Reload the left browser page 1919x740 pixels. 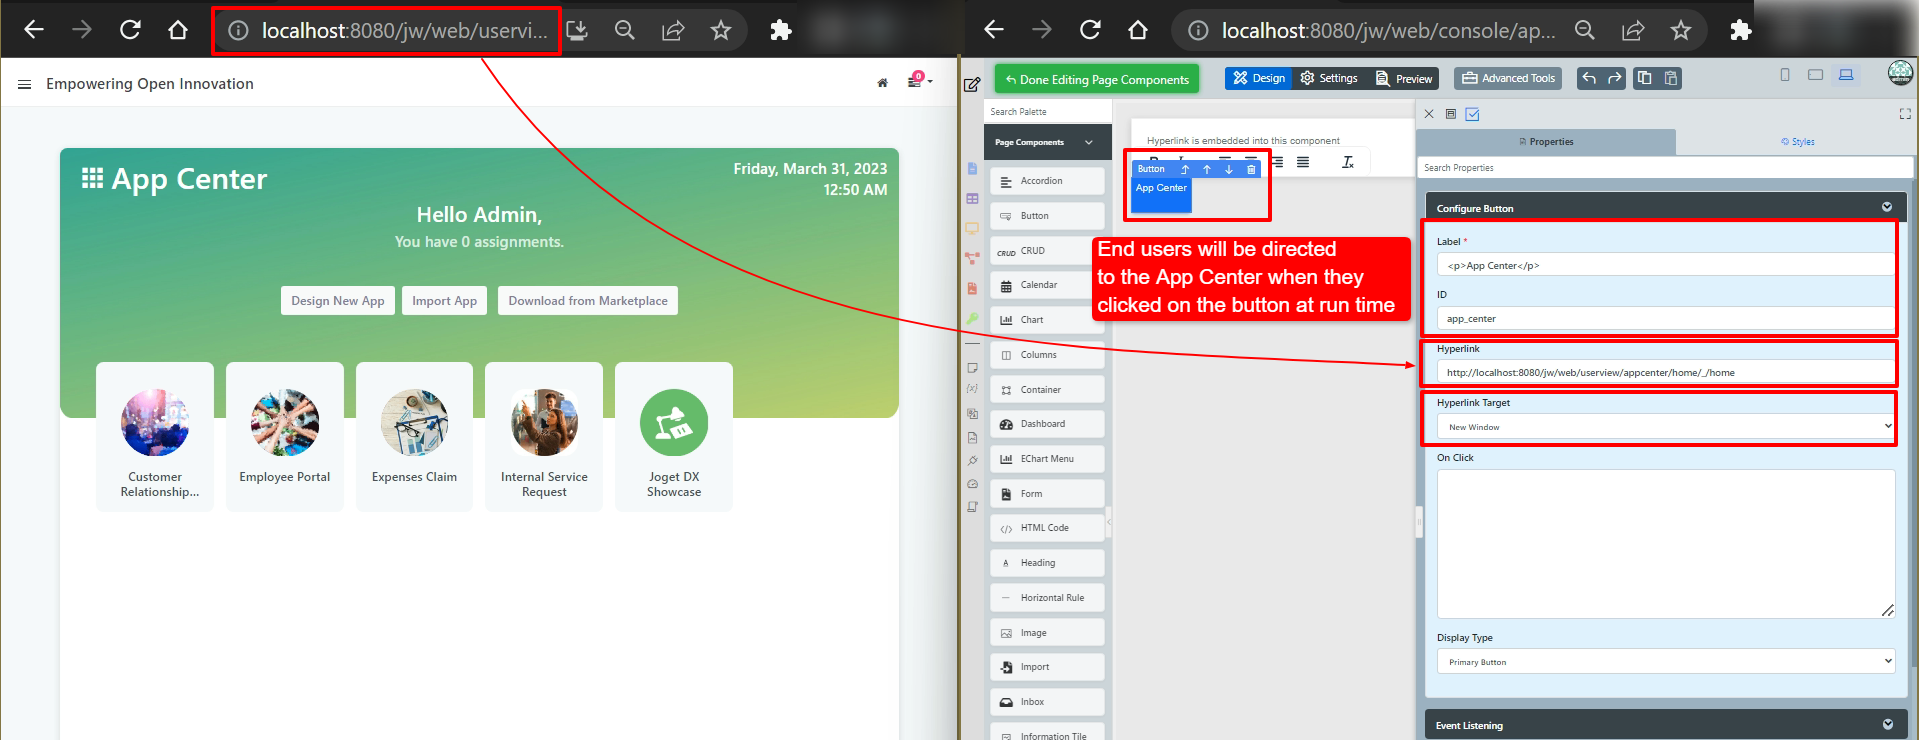tap(130, 30)
